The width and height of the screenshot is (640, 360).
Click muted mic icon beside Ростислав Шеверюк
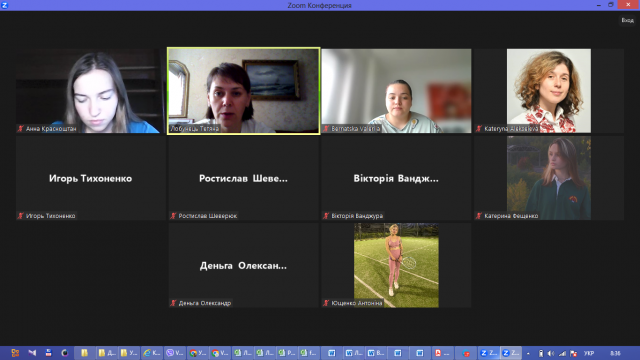pyautogui.click(x=173, y=216)
